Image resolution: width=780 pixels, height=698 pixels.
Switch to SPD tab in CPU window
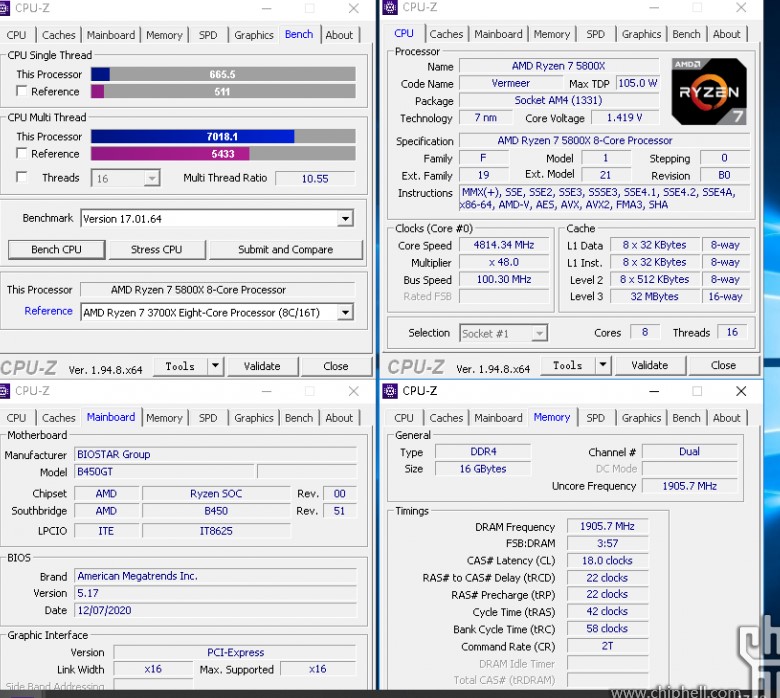click(595, 34)
